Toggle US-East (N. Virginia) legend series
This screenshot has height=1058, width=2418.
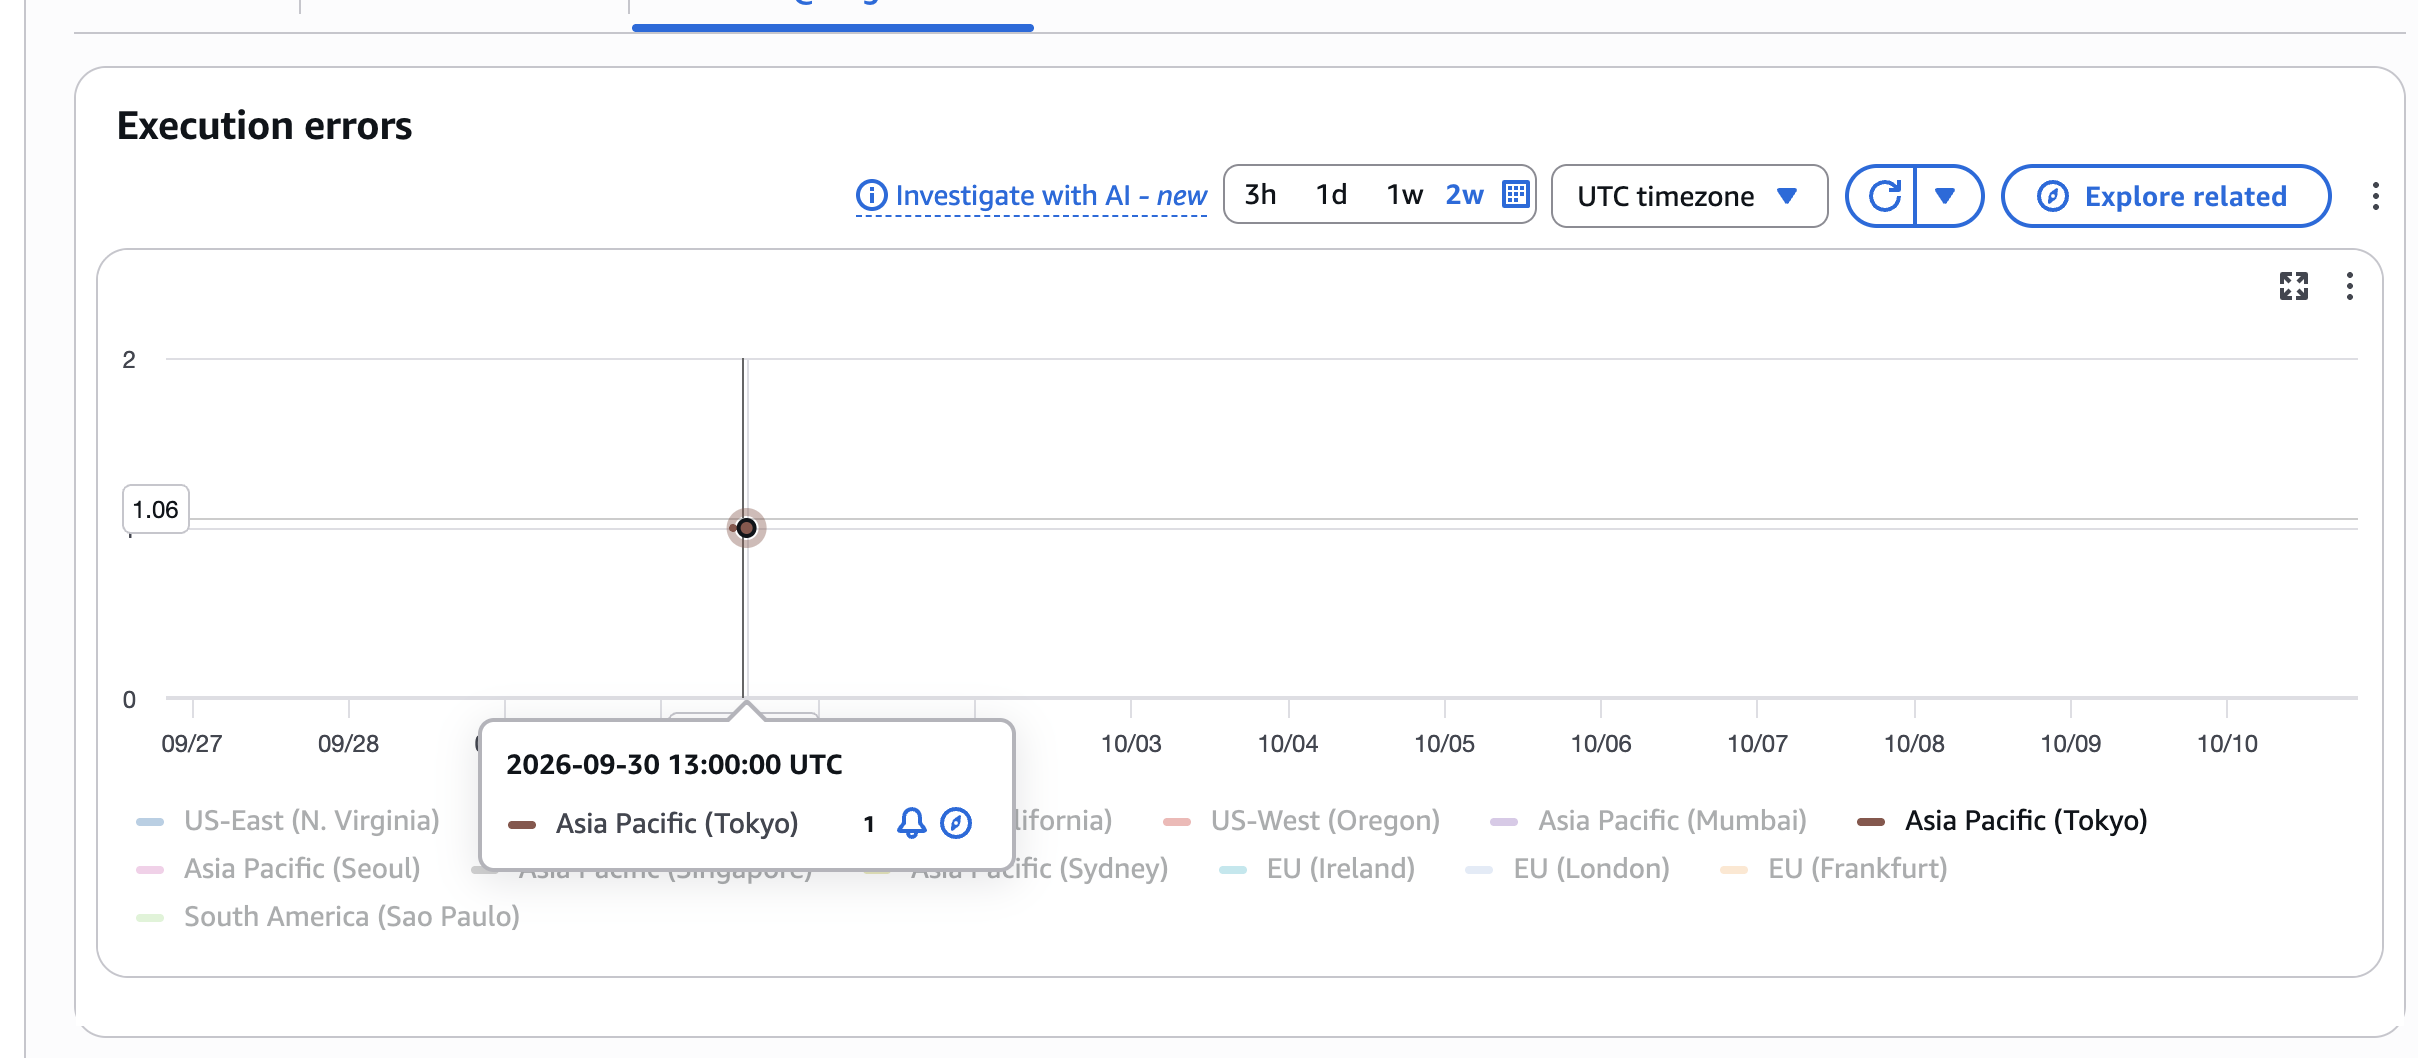click(x=288, y=821)
